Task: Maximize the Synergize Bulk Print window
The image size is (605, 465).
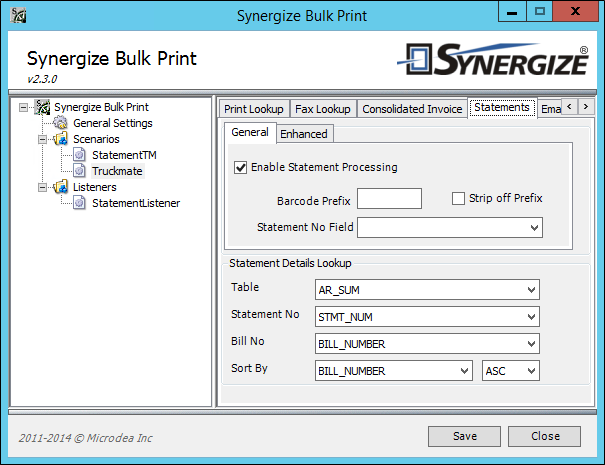Action: click(x=539, y=12)
